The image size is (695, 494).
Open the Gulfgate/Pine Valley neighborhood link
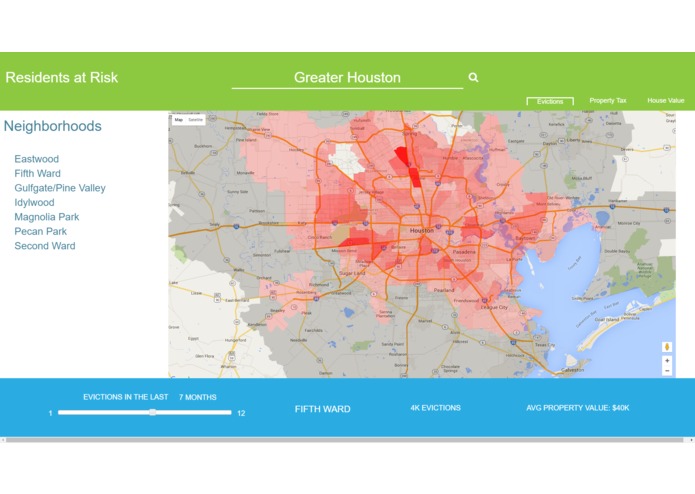(x=60, y=188)
